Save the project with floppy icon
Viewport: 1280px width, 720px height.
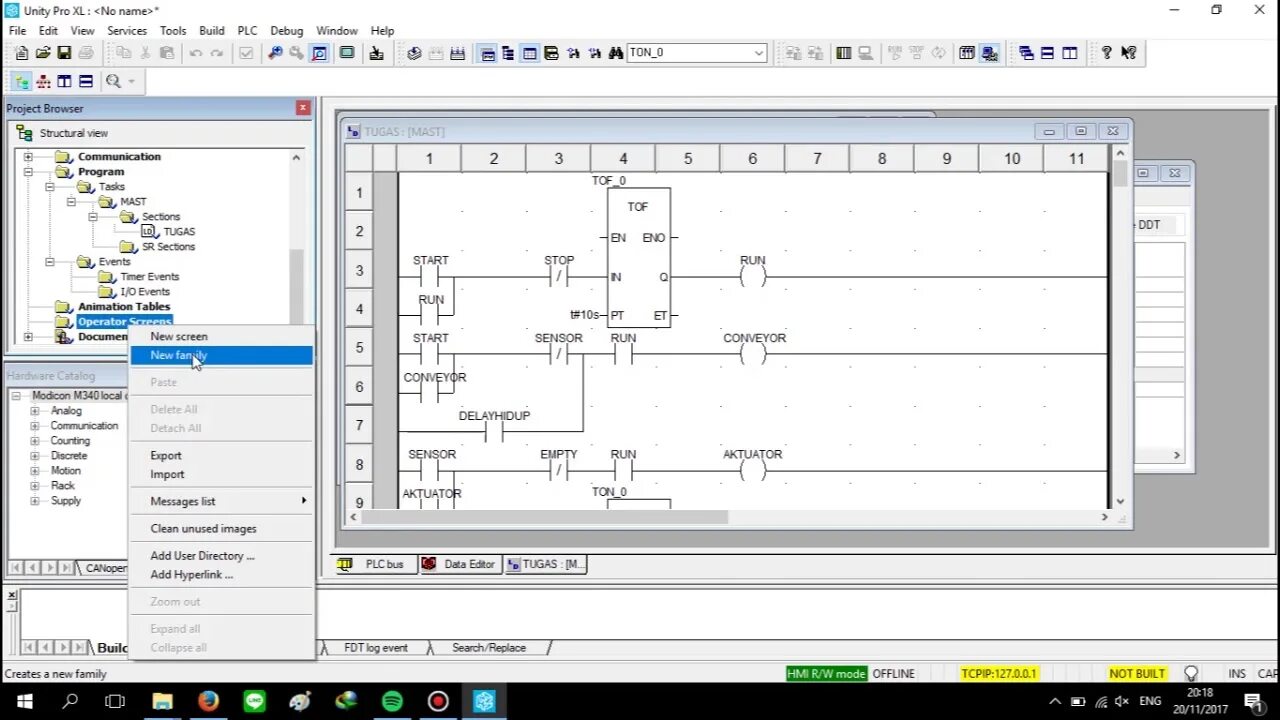tap(64, 53)
